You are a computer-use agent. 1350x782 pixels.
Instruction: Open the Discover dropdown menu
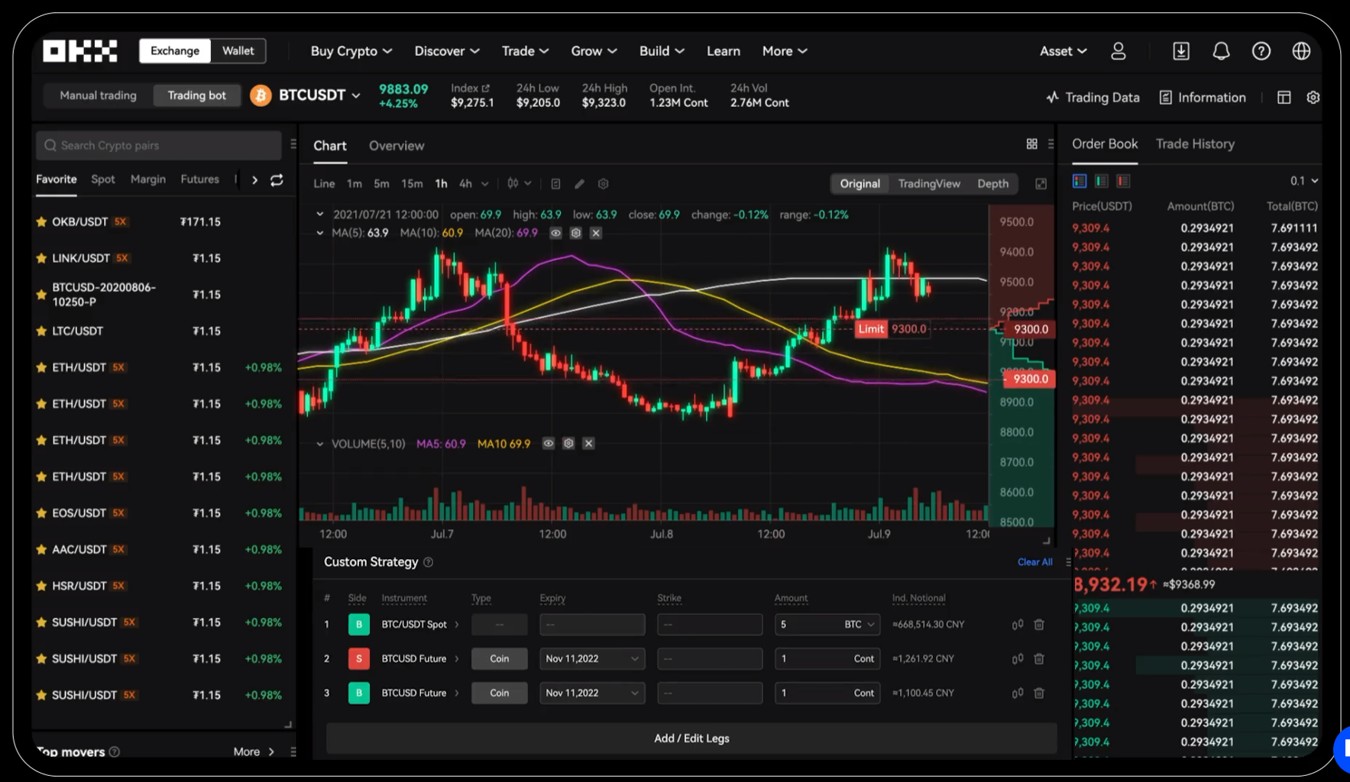pos(447,51)
